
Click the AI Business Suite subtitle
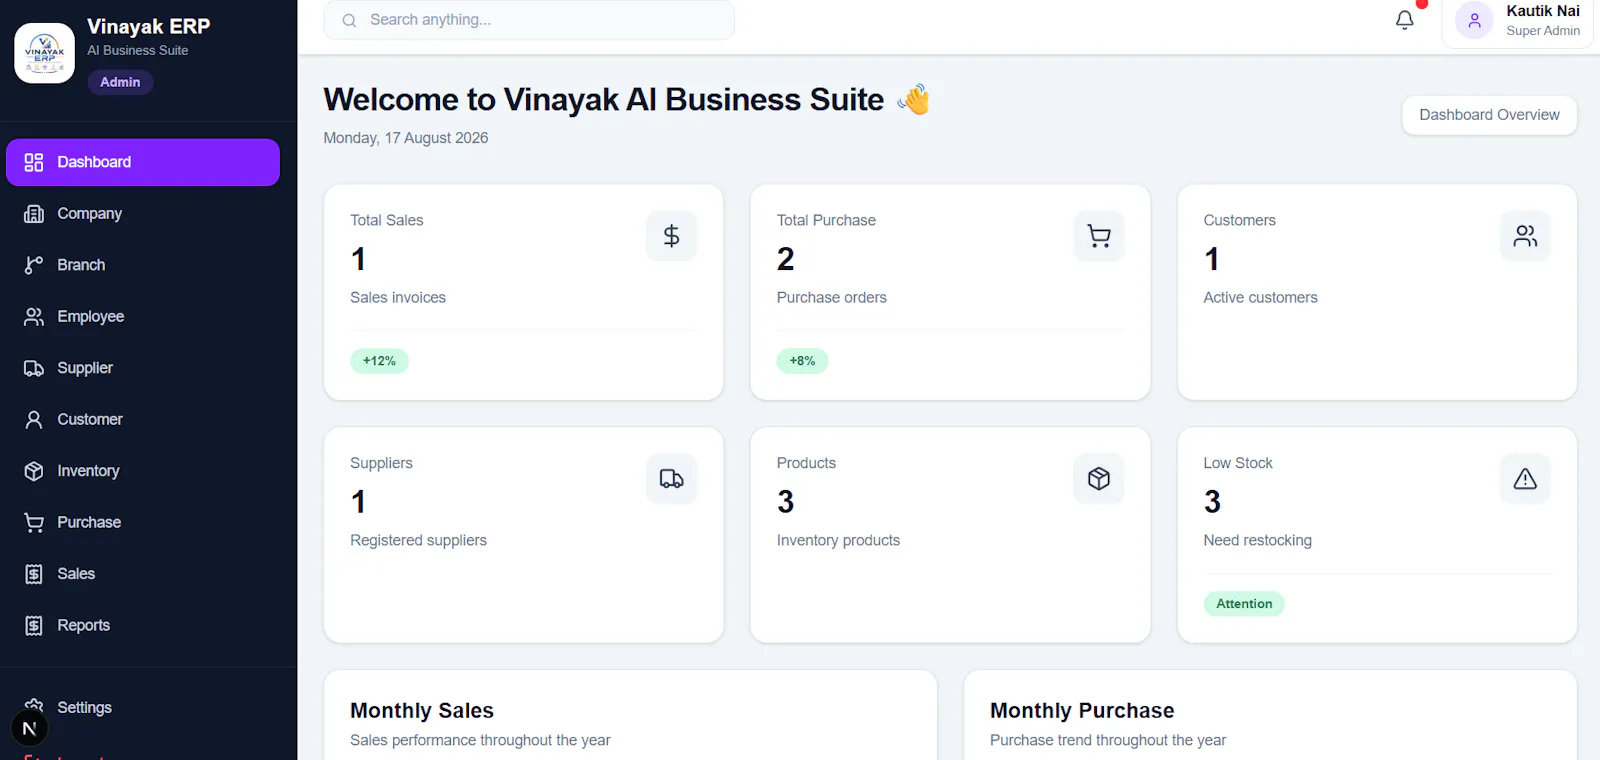click(x=138, y=50)
